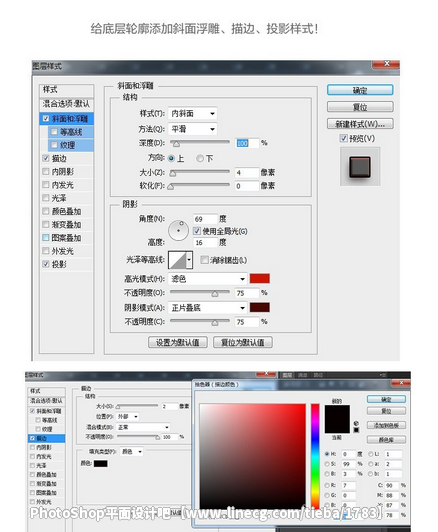Viewport: 438px width, 532px height.
Task: Open 位置 dropdown showing 外部 in Stroke dialog
Action: pyautogui.click(x=128, y=416)
